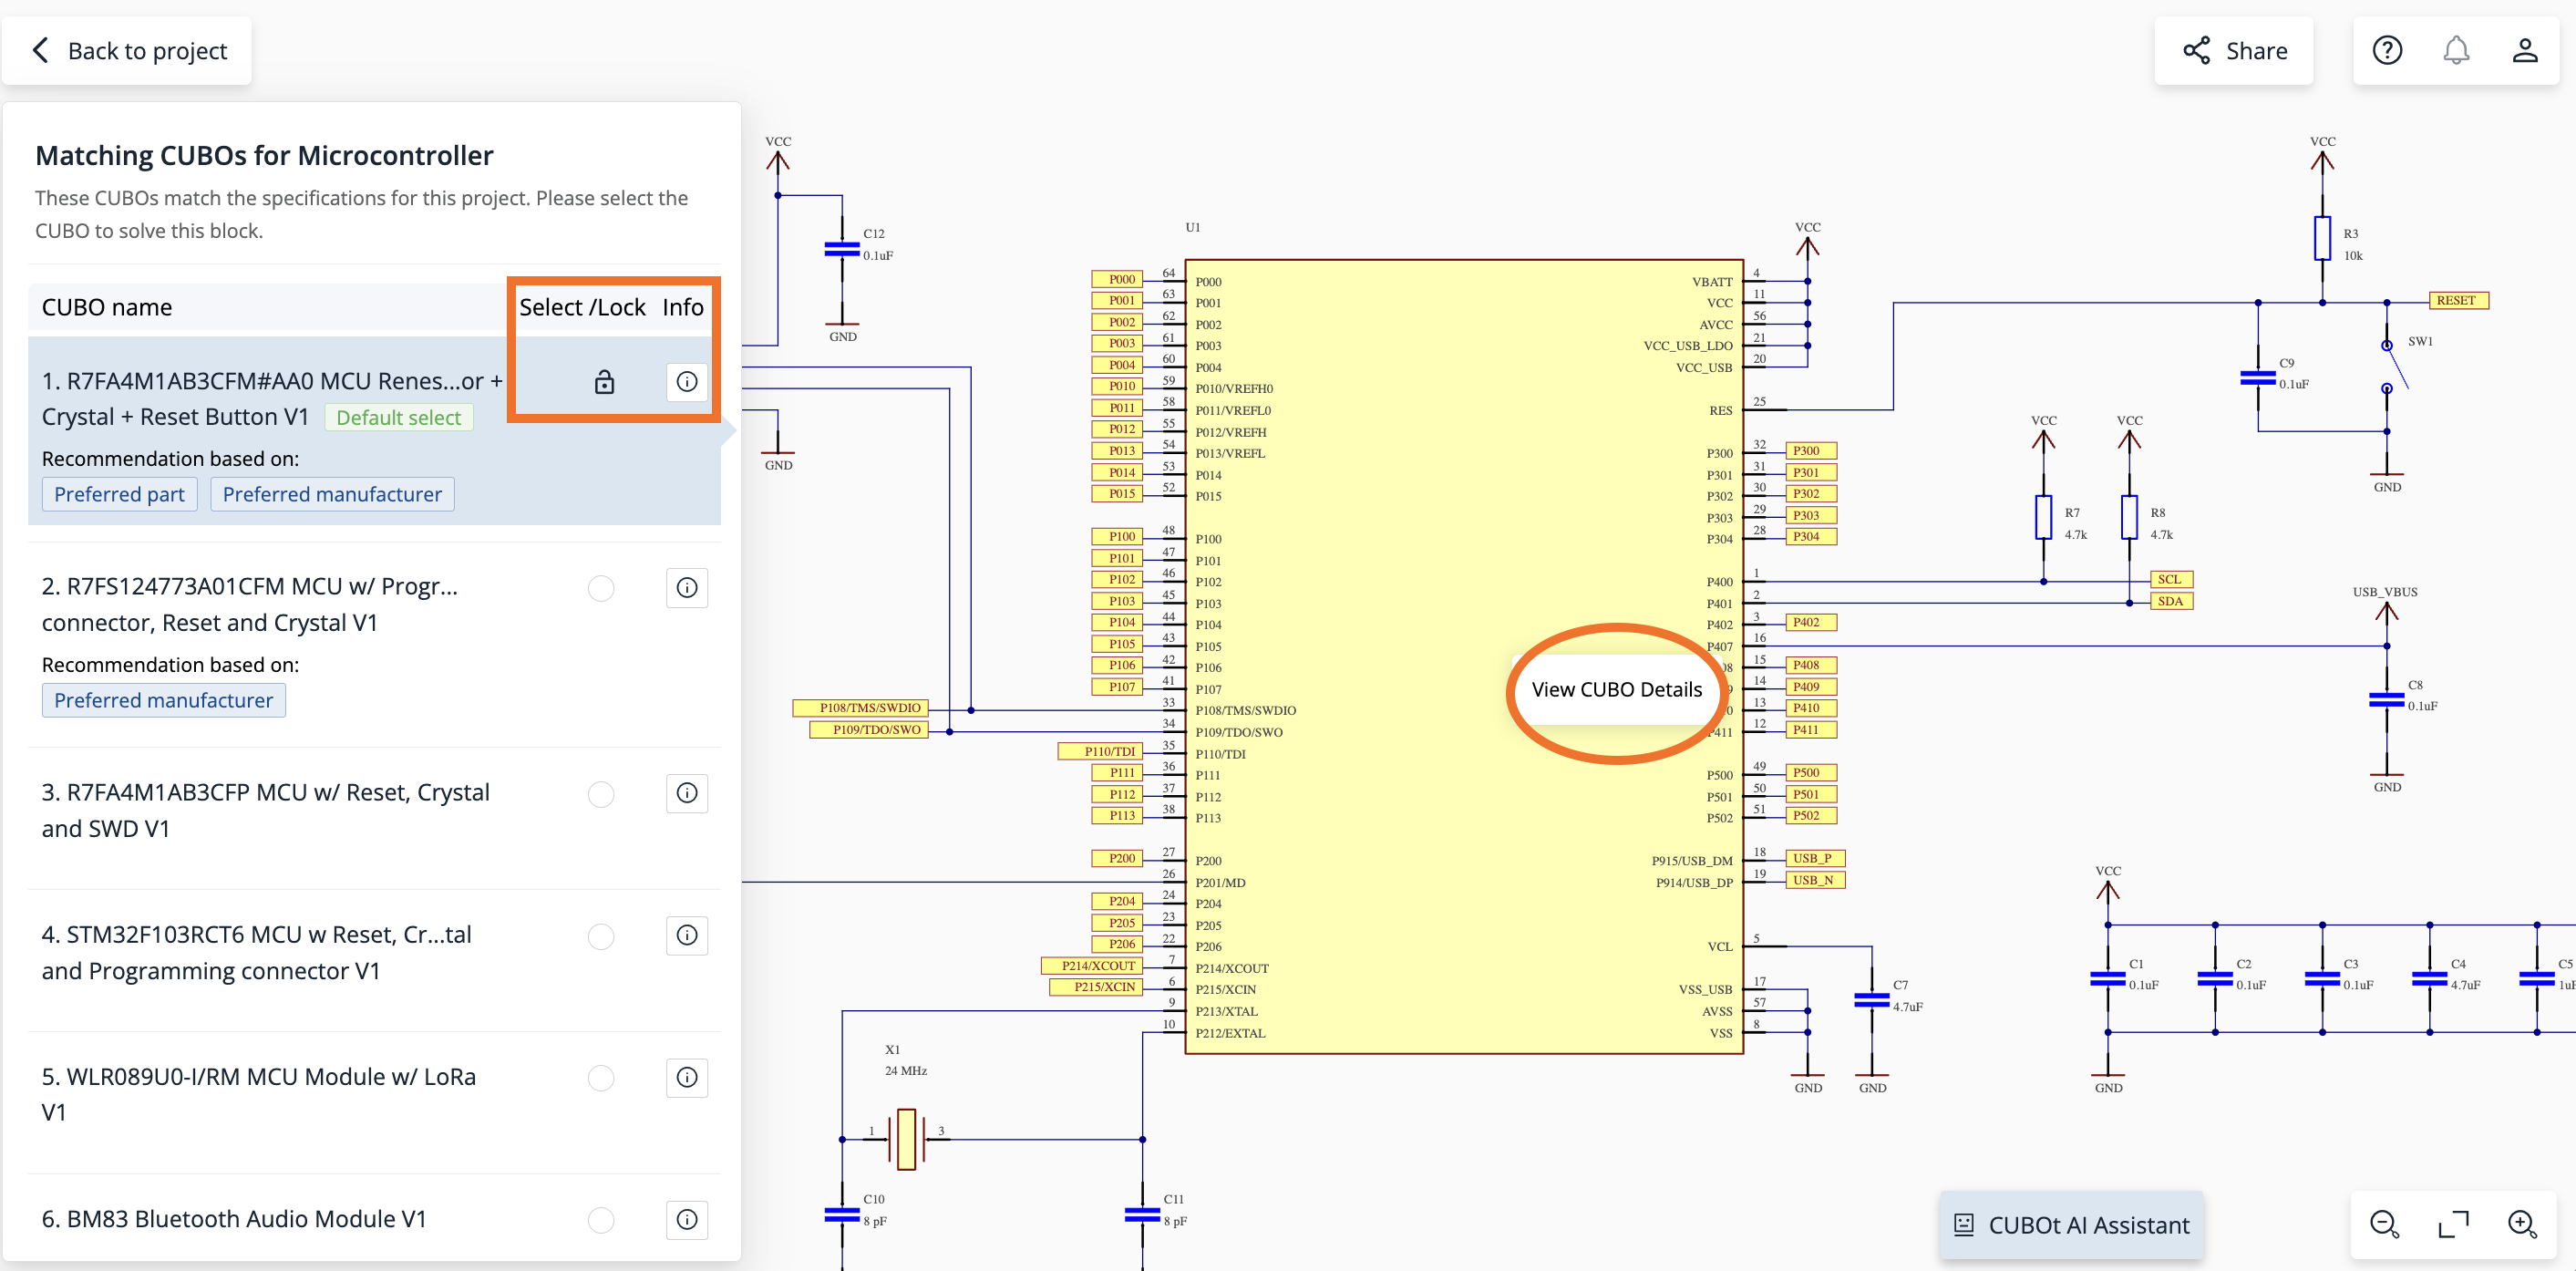Click the SW1 reset switch symbol
This screenshot has width=2576, height=1271.
click(2393, 367)
